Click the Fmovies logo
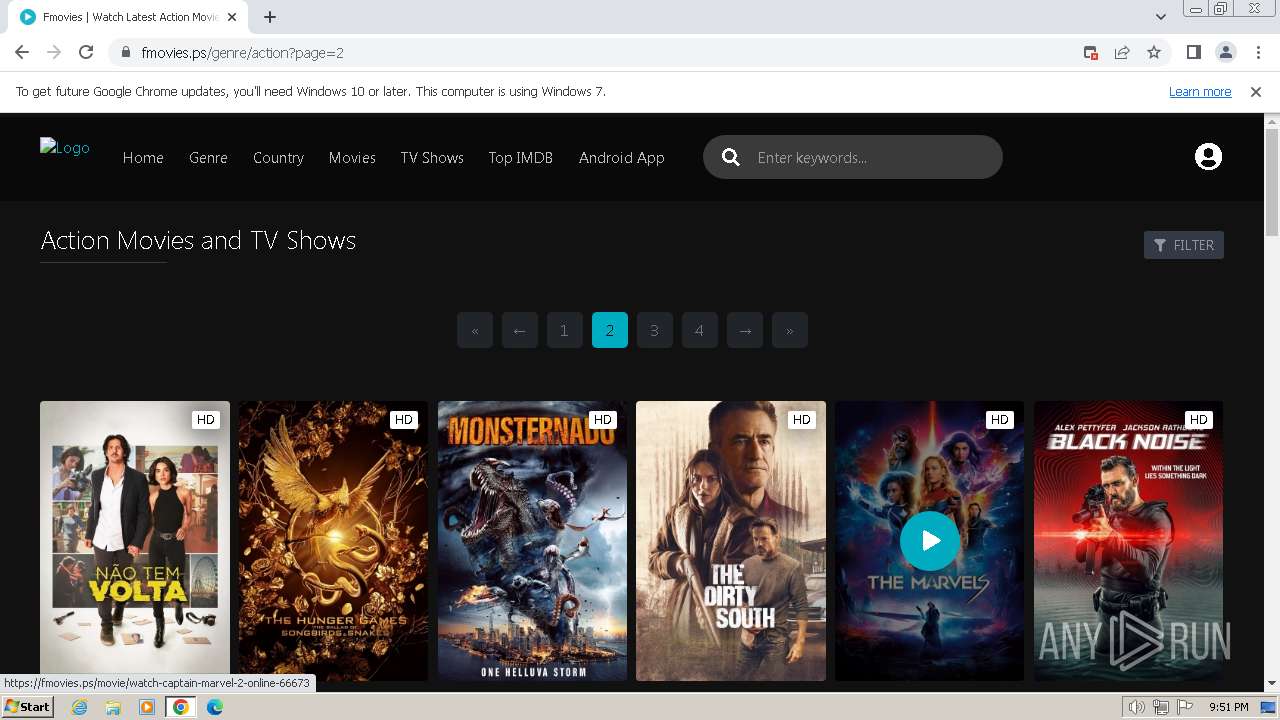Viewport: 1280px width, 720px height. pyautogui.click(x=65, y=148)
